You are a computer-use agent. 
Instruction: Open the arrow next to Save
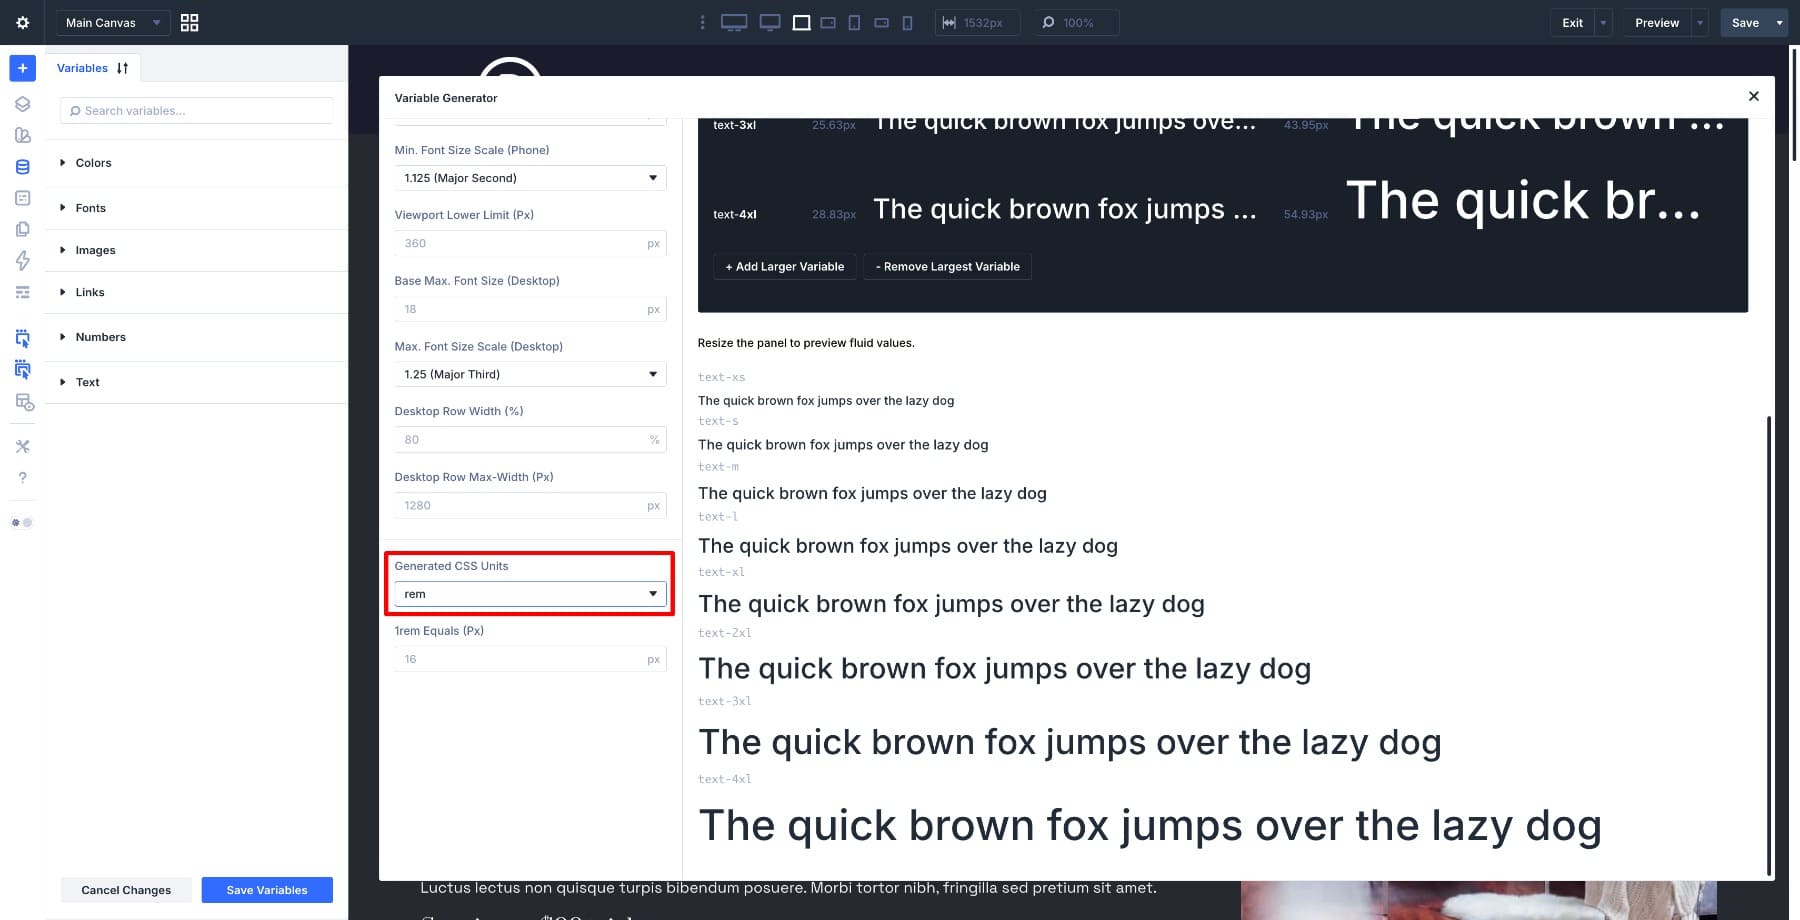pyautogui.click(x=1779, y=22)
